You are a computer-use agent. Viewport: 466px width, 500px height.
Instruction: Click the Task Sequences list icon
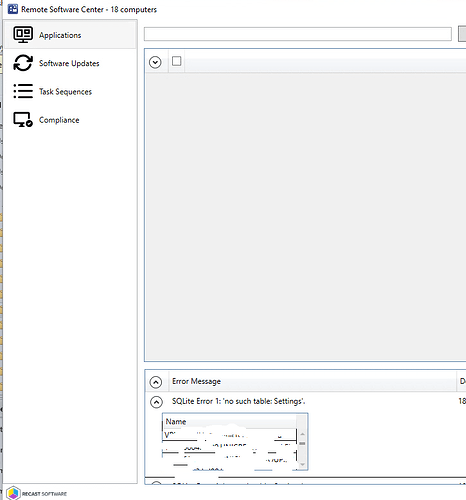pos(23,91)
